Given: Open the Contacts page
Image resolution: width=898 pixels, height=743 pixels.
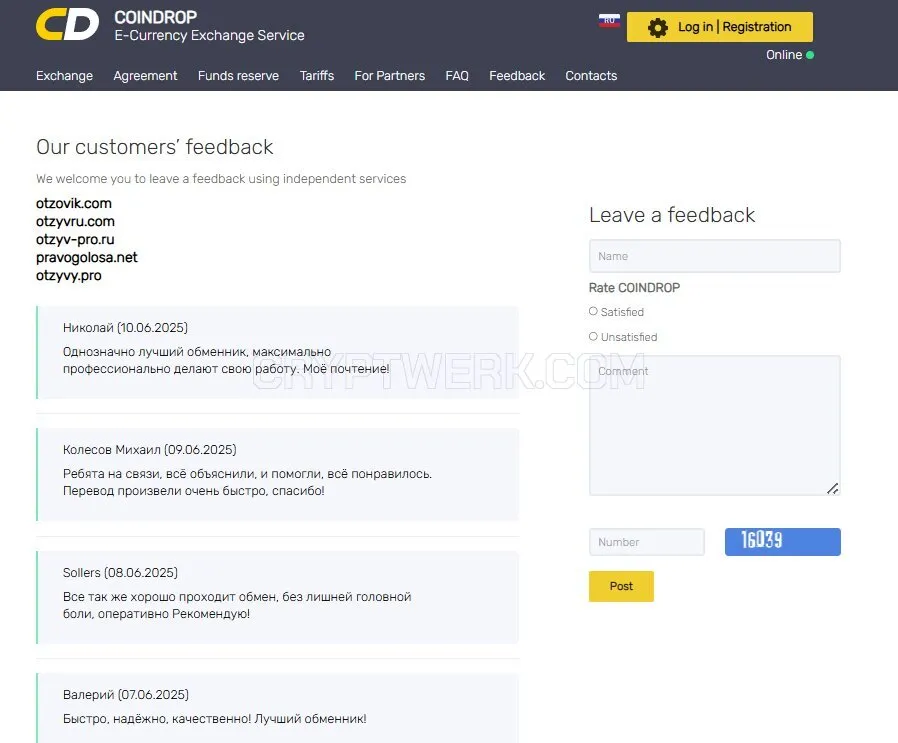Looking at the screenshot, I should [x=591, y=76].
